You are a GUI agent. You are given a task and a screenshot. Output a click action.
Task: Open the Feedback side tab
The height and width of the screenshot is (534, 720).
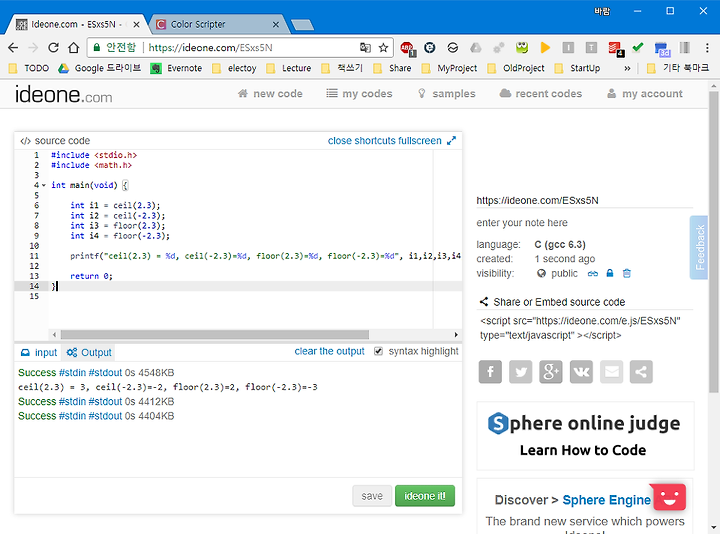pyautogui.click(x=699, y=247)
